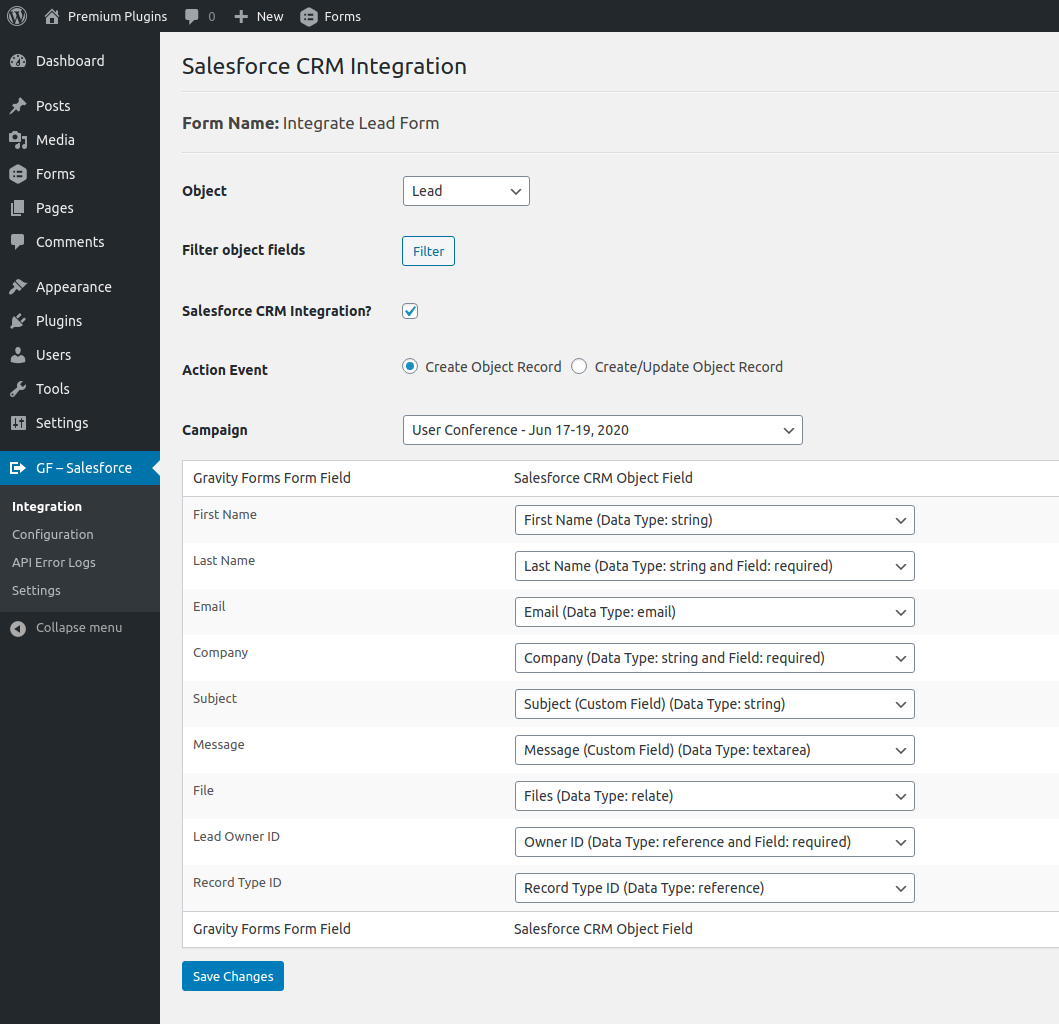Click the Save Changes button

[x=233, y=976]
